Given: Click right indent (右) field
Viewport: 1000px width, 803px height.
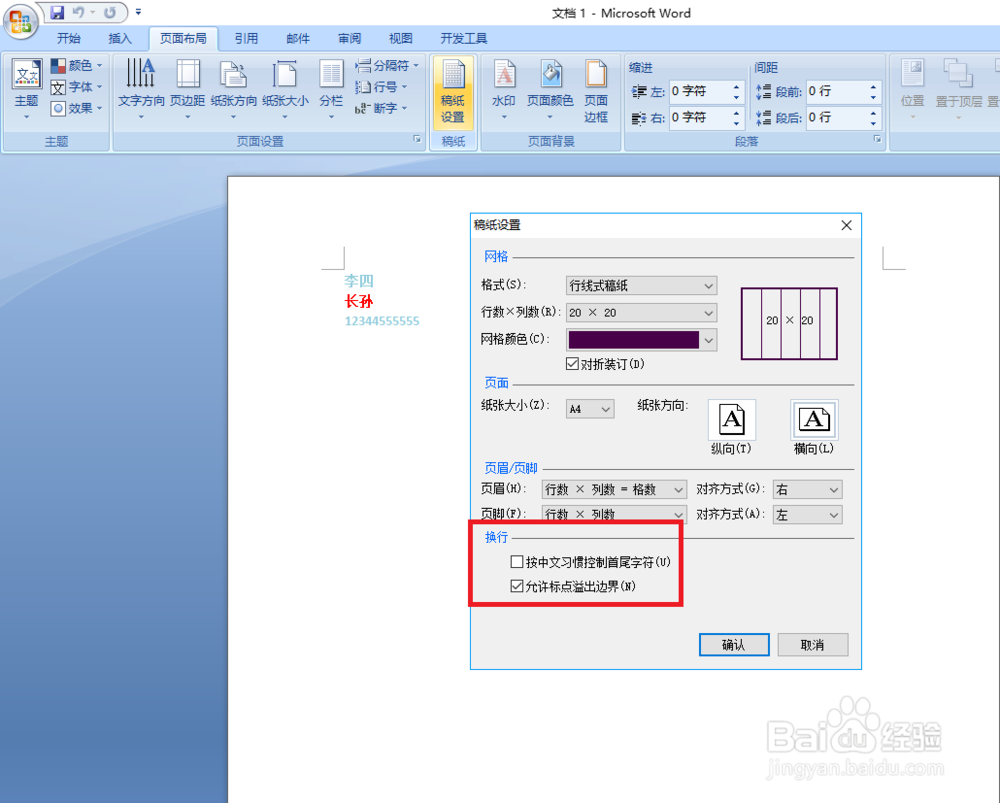Looking at the screenshot, I should pyautogui.click(x=699, y=117).
